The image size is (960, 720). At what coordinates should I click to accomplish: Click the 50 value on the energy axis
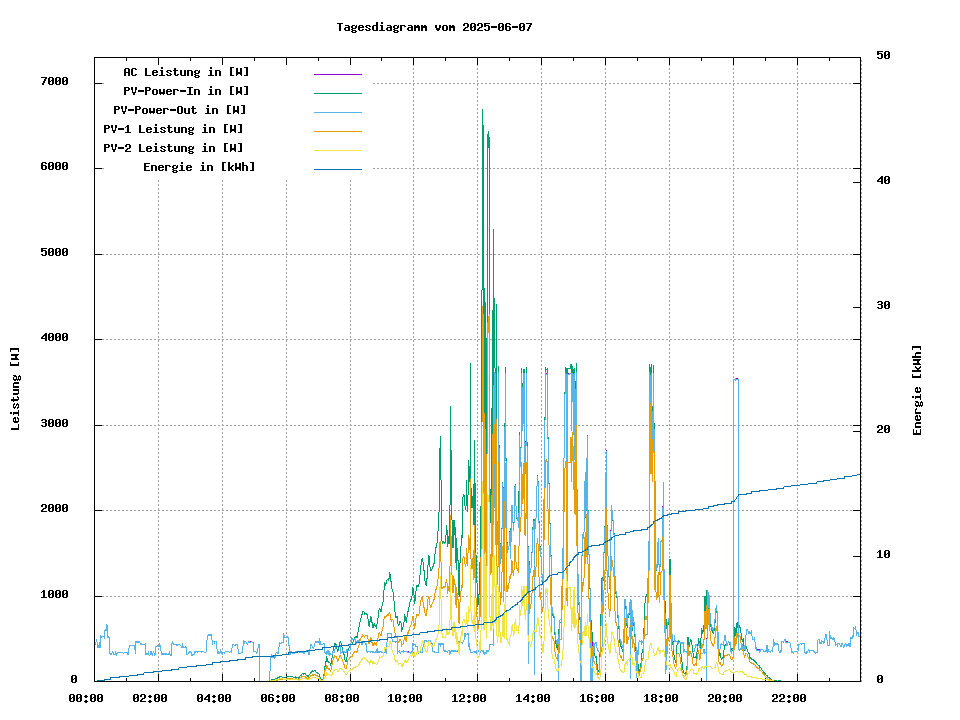point(883,56)
